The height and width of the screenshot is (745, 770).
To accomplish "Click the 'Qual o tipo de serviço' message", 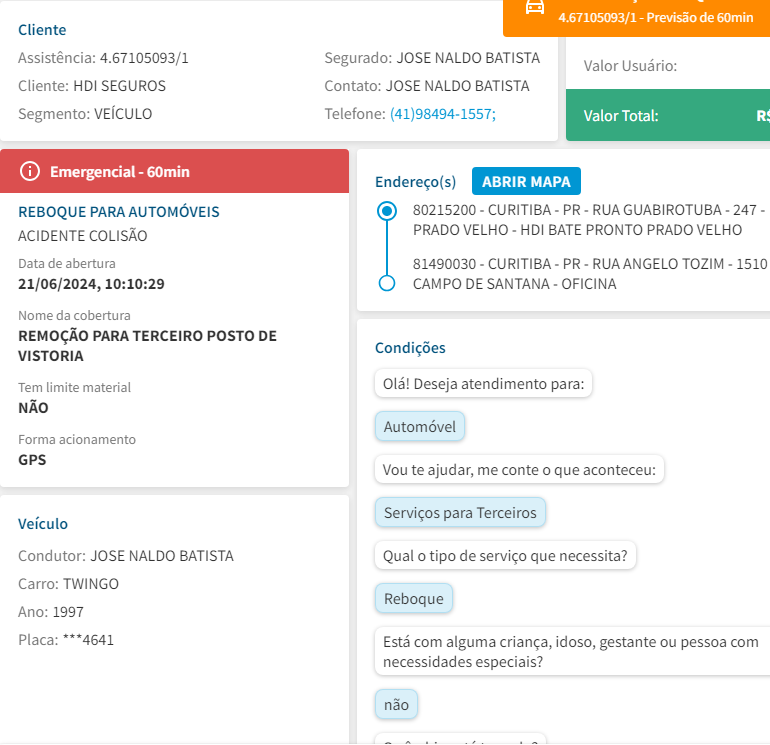I will tap(505, 555).
